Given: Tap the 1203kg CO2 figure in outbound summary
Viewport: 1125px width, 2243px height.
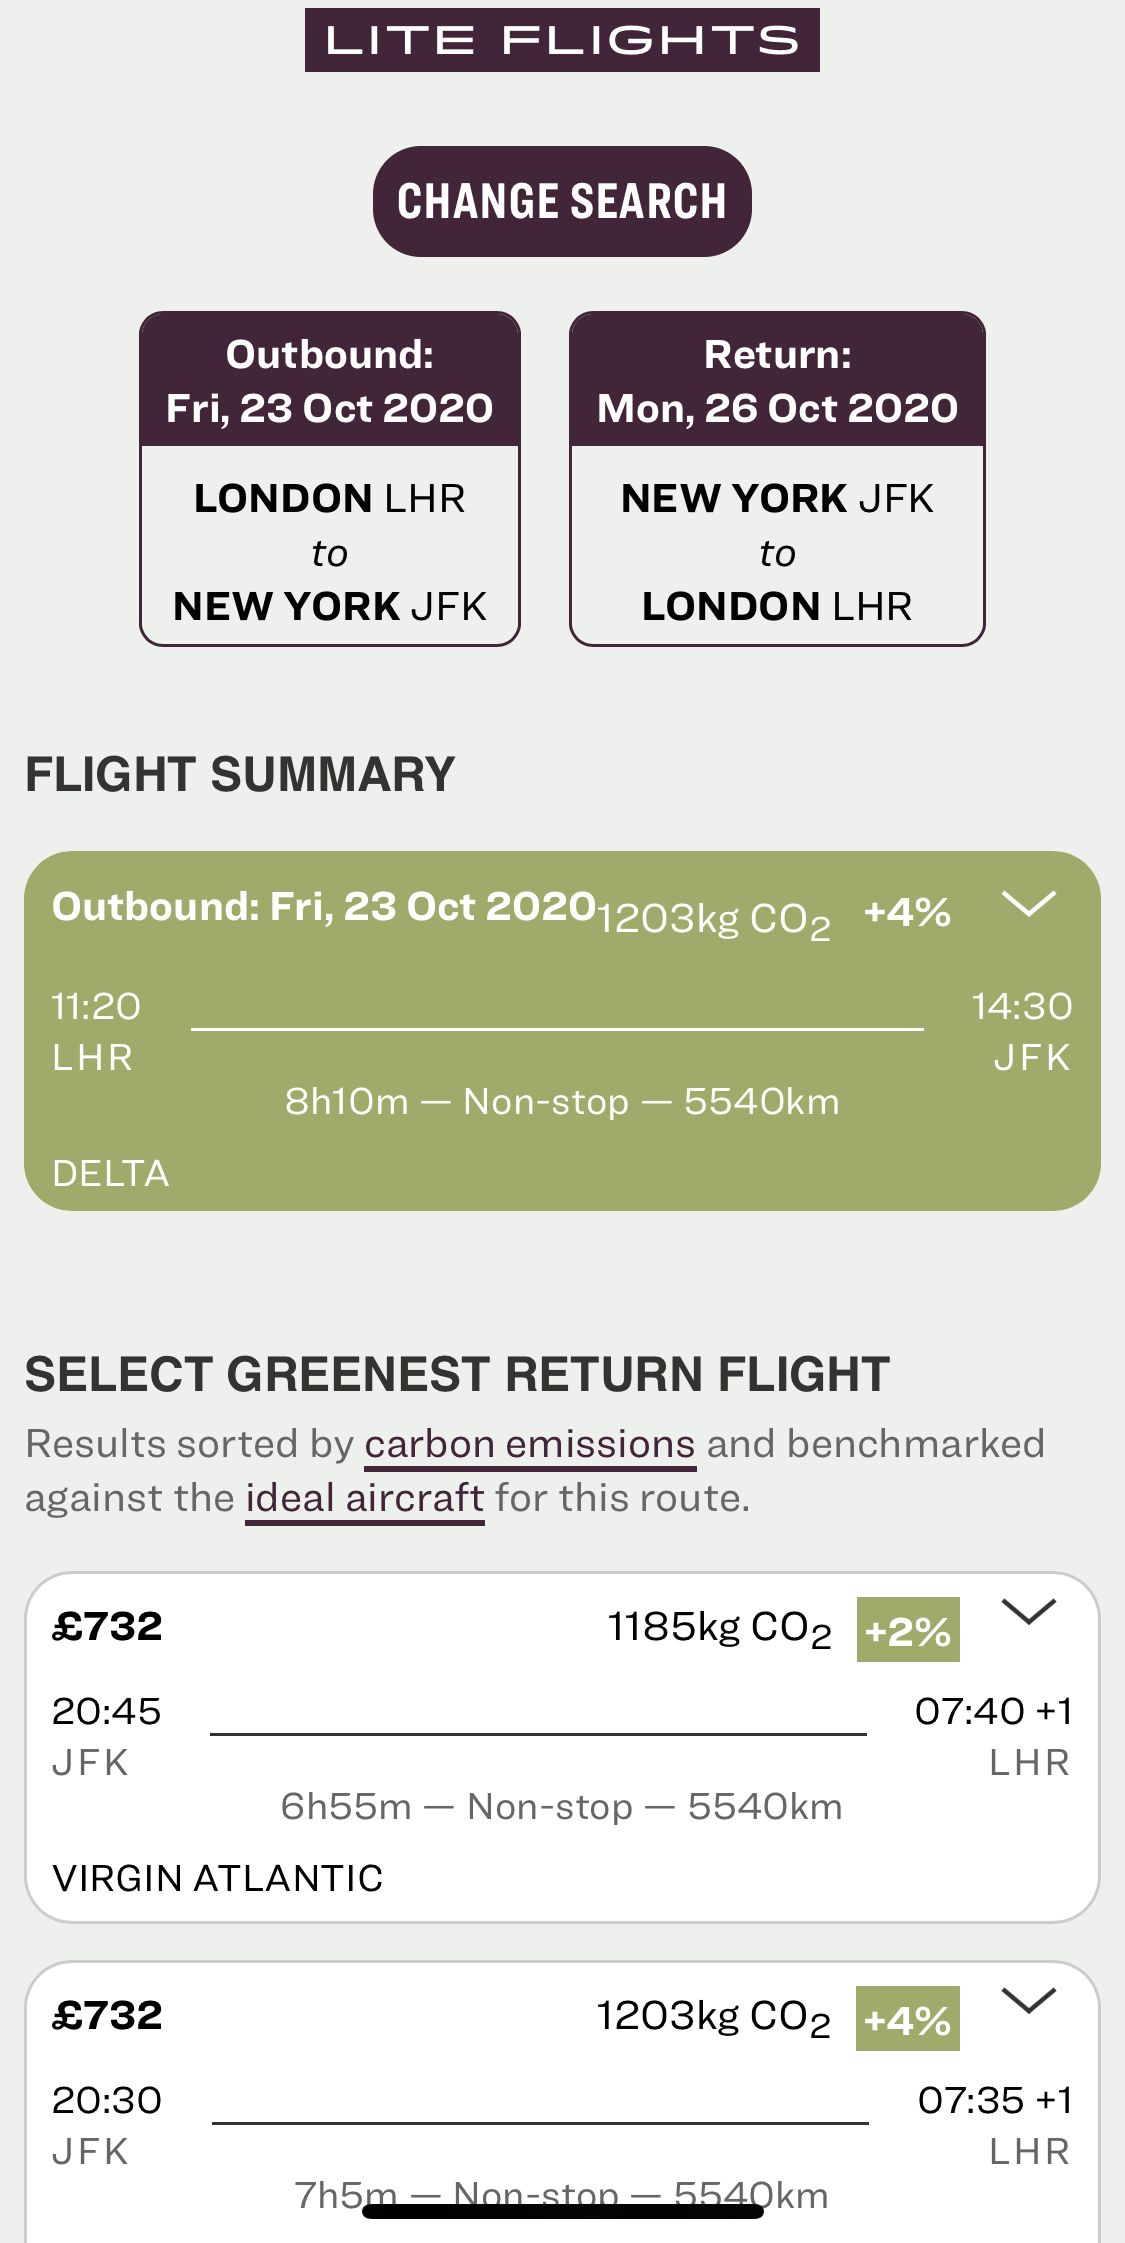Looking at the screenshot, I should [x=714, y=919].
